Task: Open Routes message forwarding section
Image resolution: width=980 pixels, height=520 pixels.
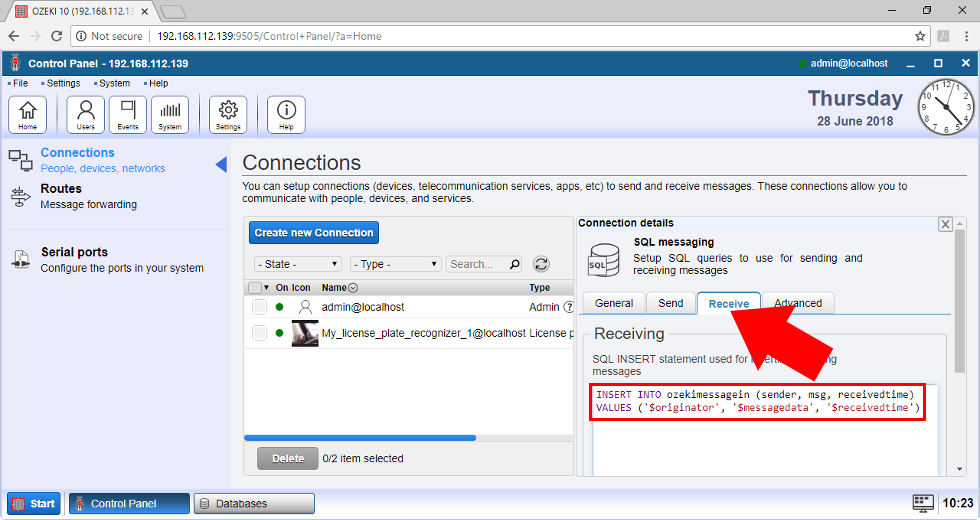Action: click(x=61, y=189)
